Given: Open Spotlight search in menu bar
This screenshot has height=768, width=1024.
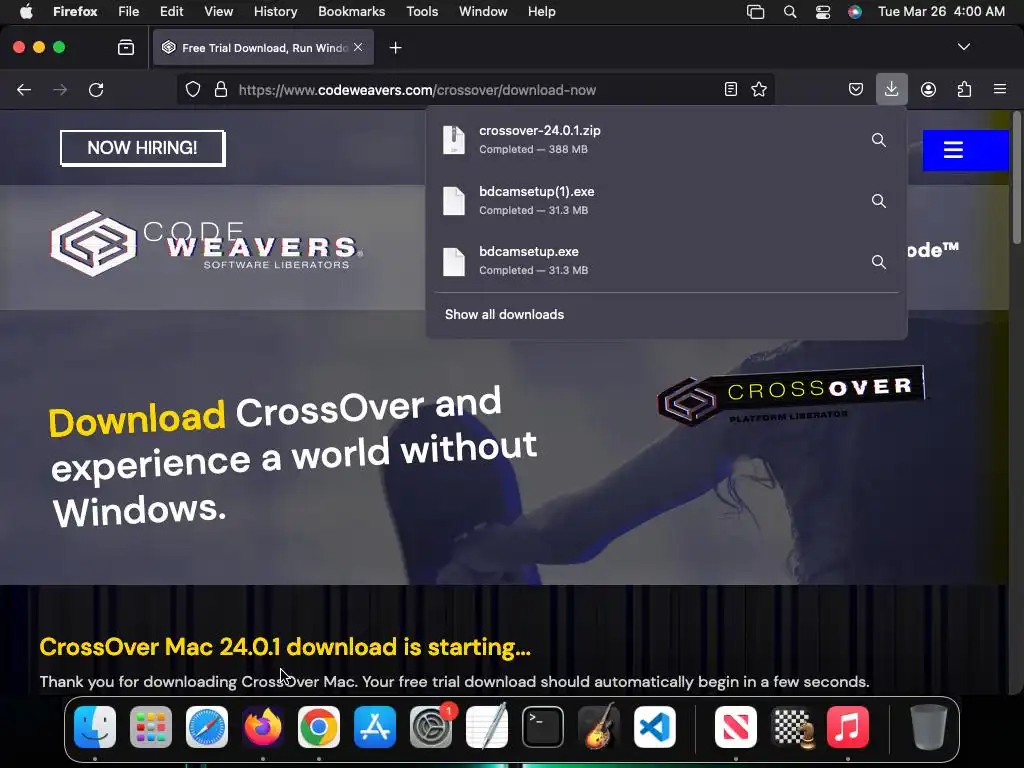Looking at the screenshot, I should pos(790,12).
